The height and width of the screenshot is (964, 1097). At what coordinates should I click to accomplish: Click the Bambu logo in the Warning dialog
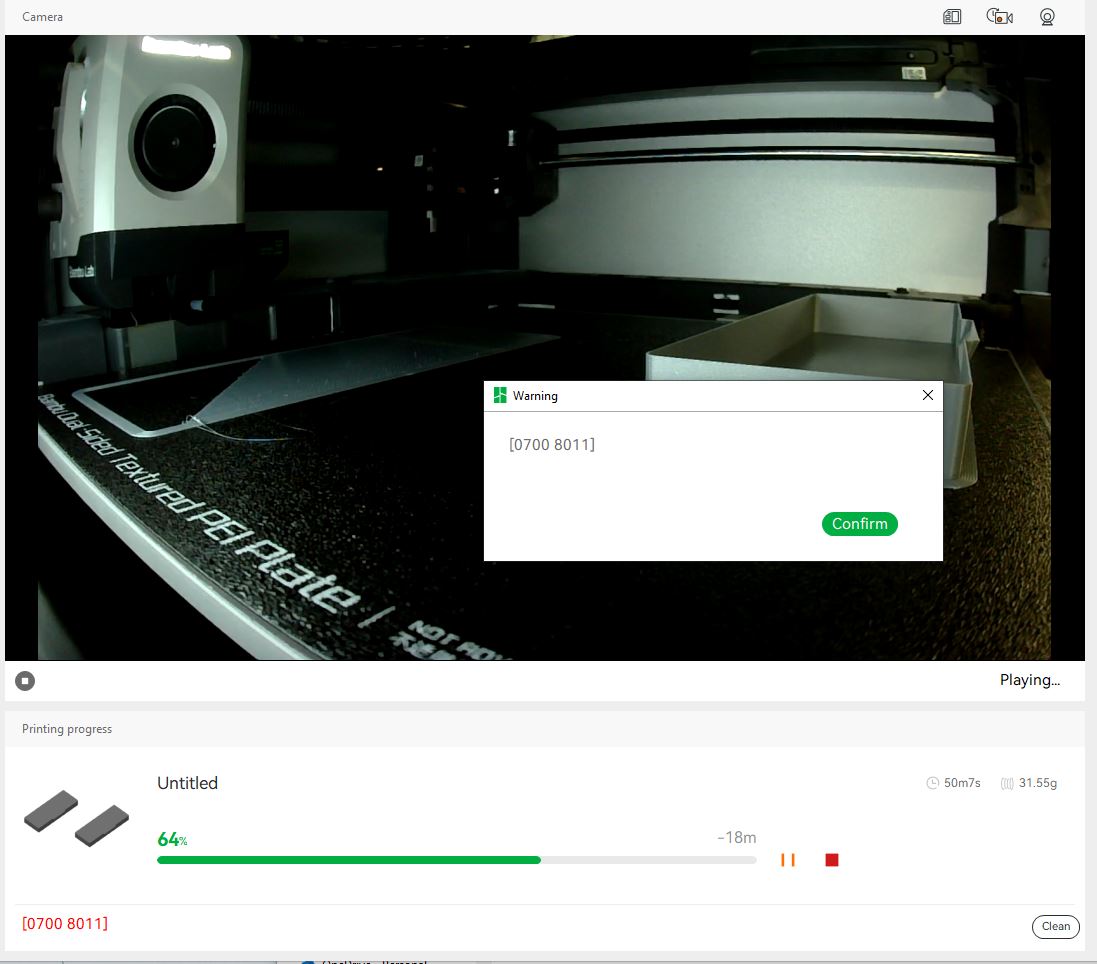point(499,395)
